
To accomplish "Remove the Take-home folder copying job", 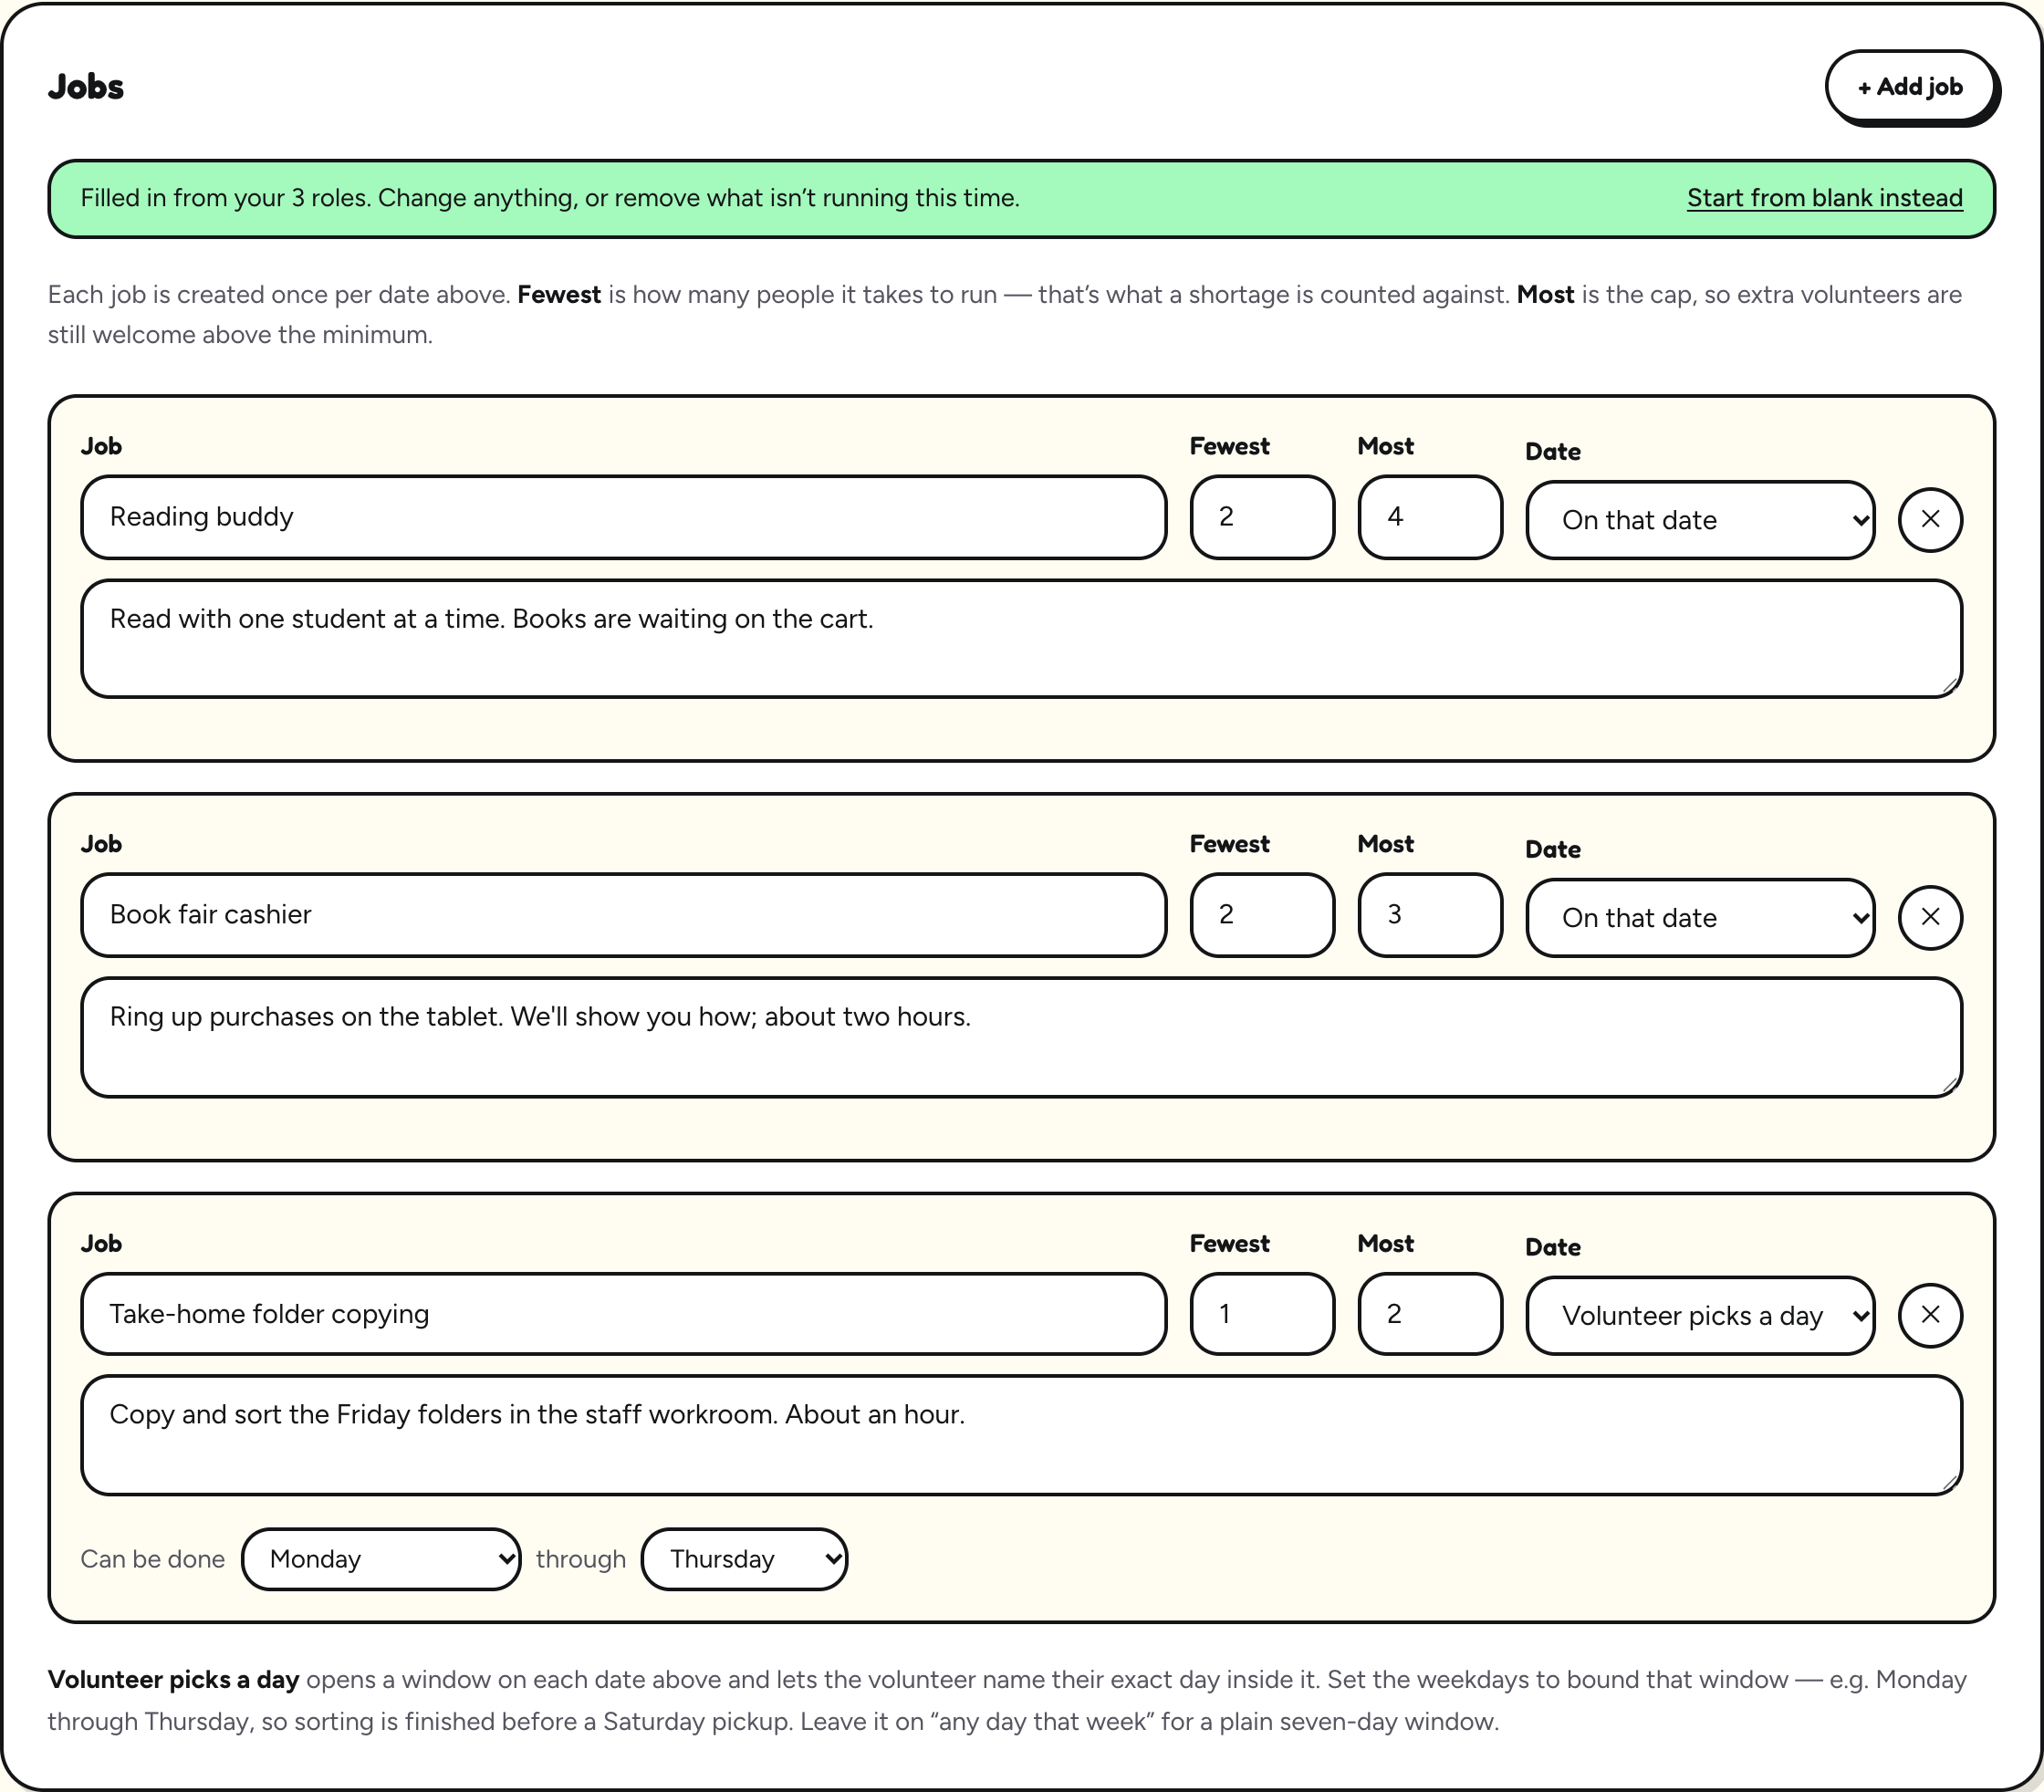I will (1930, 1315).
